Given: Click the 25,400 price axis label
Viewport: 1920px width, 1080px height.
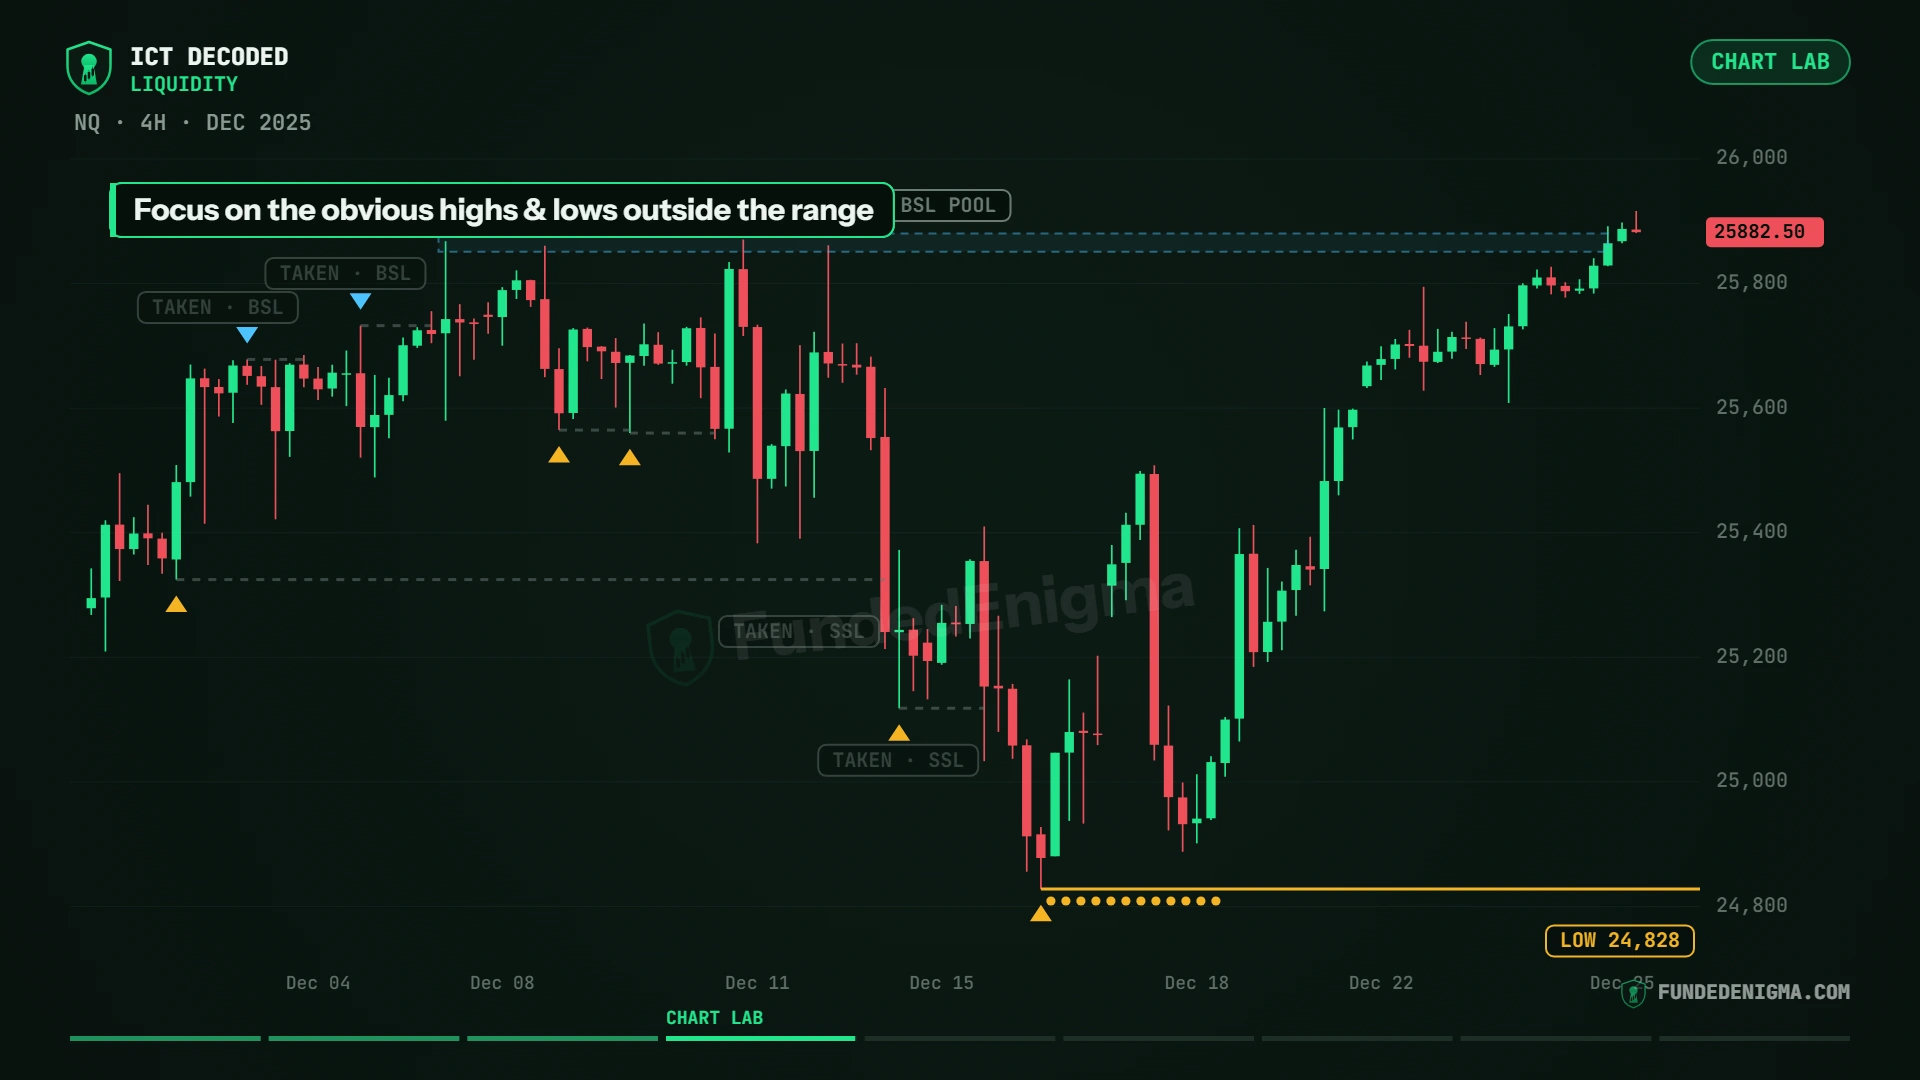Looking at the screenshot, I should tap(1752, 531).
